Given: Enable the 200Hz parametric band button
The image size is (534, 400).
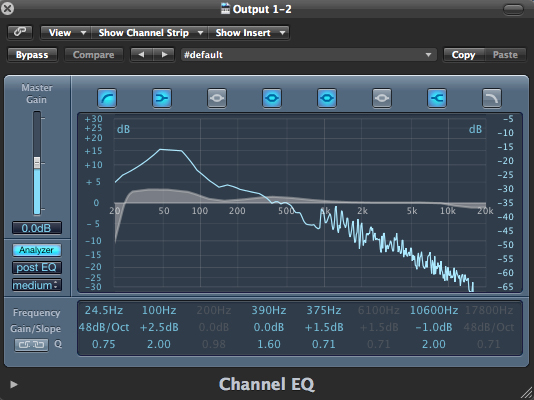Looking at the screenshot, I should (x=217, y=98).
